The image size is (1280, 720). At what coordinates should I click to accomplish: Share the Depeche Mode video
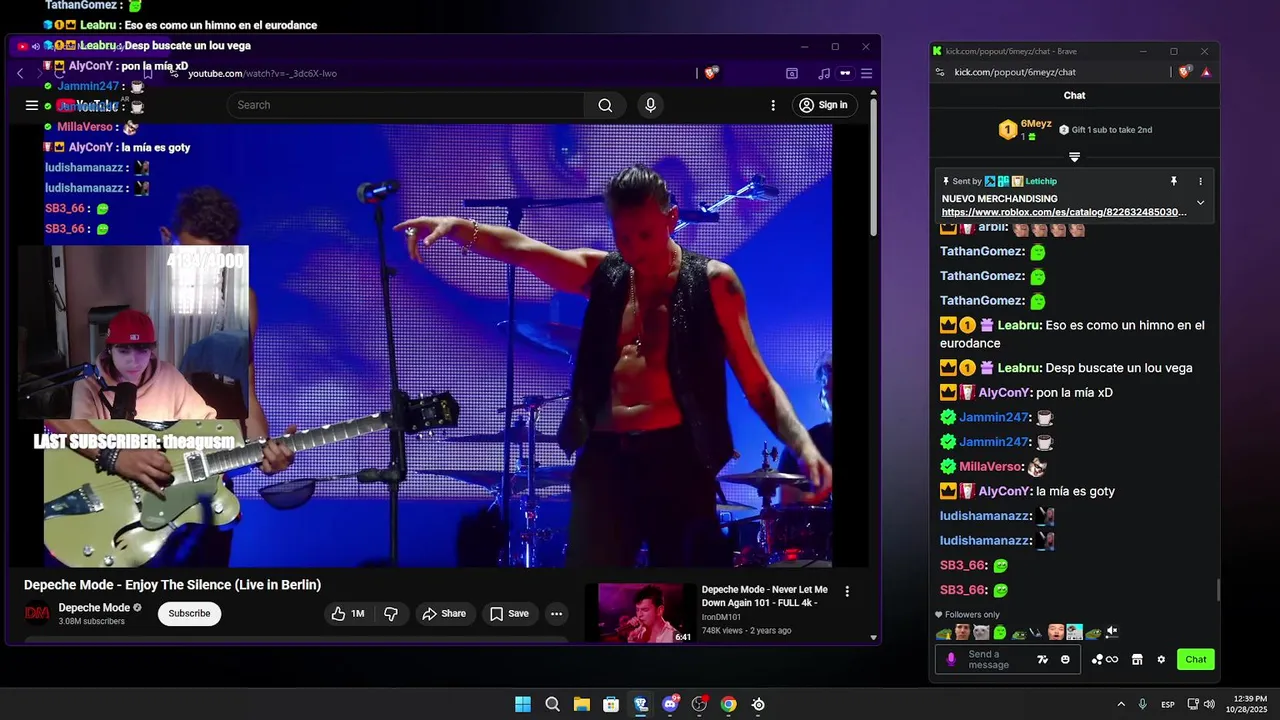(443, 613)
